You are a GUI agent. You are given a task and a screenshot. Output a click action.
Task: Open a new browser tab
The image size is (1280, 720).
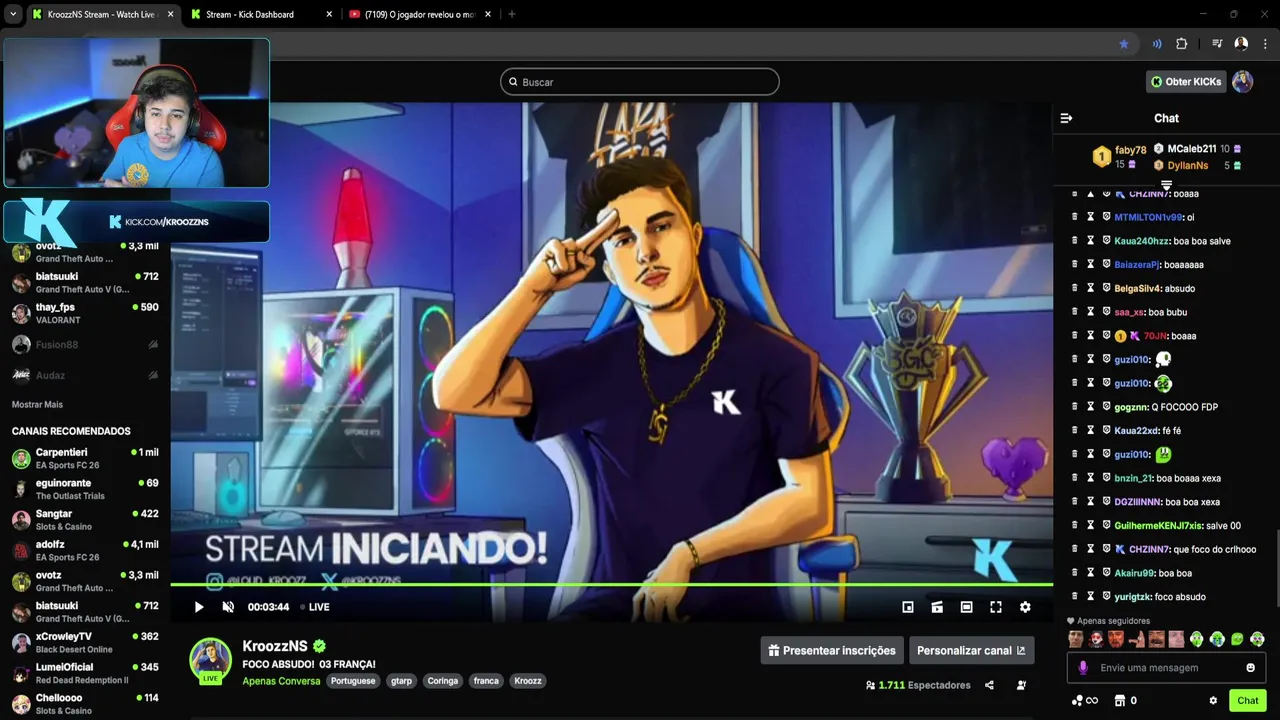512,14
